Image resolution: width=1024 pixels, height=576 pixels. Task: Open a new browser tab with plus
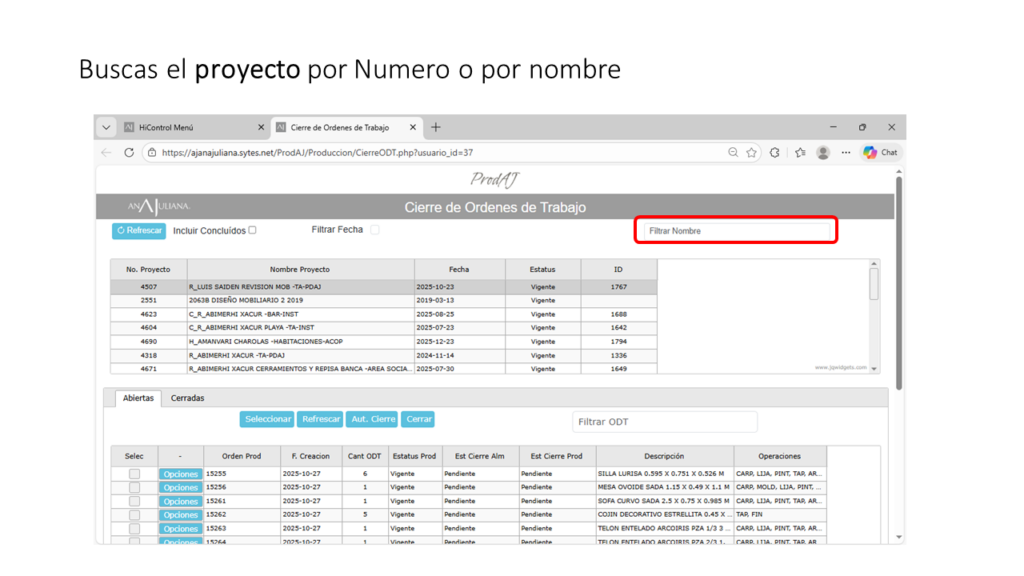click(x=436, y=128)
